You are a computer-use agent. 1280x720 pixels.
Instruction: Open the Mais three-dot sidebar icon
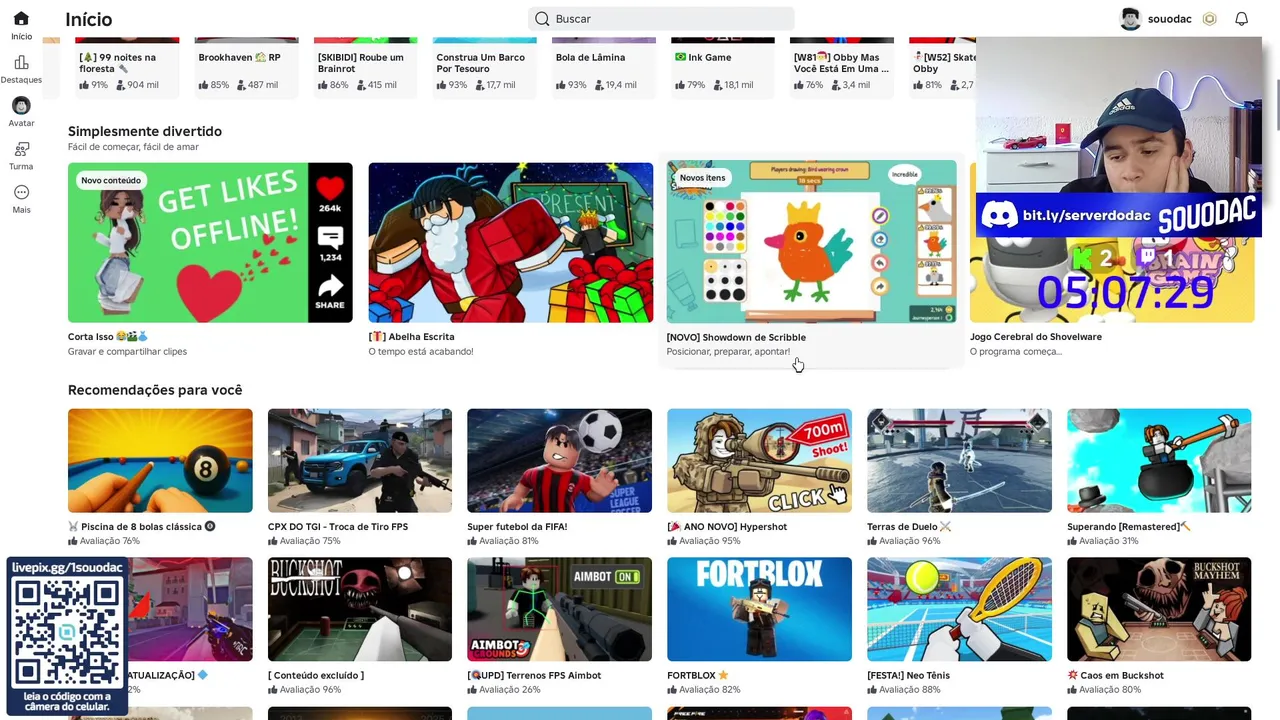[21, 193]
